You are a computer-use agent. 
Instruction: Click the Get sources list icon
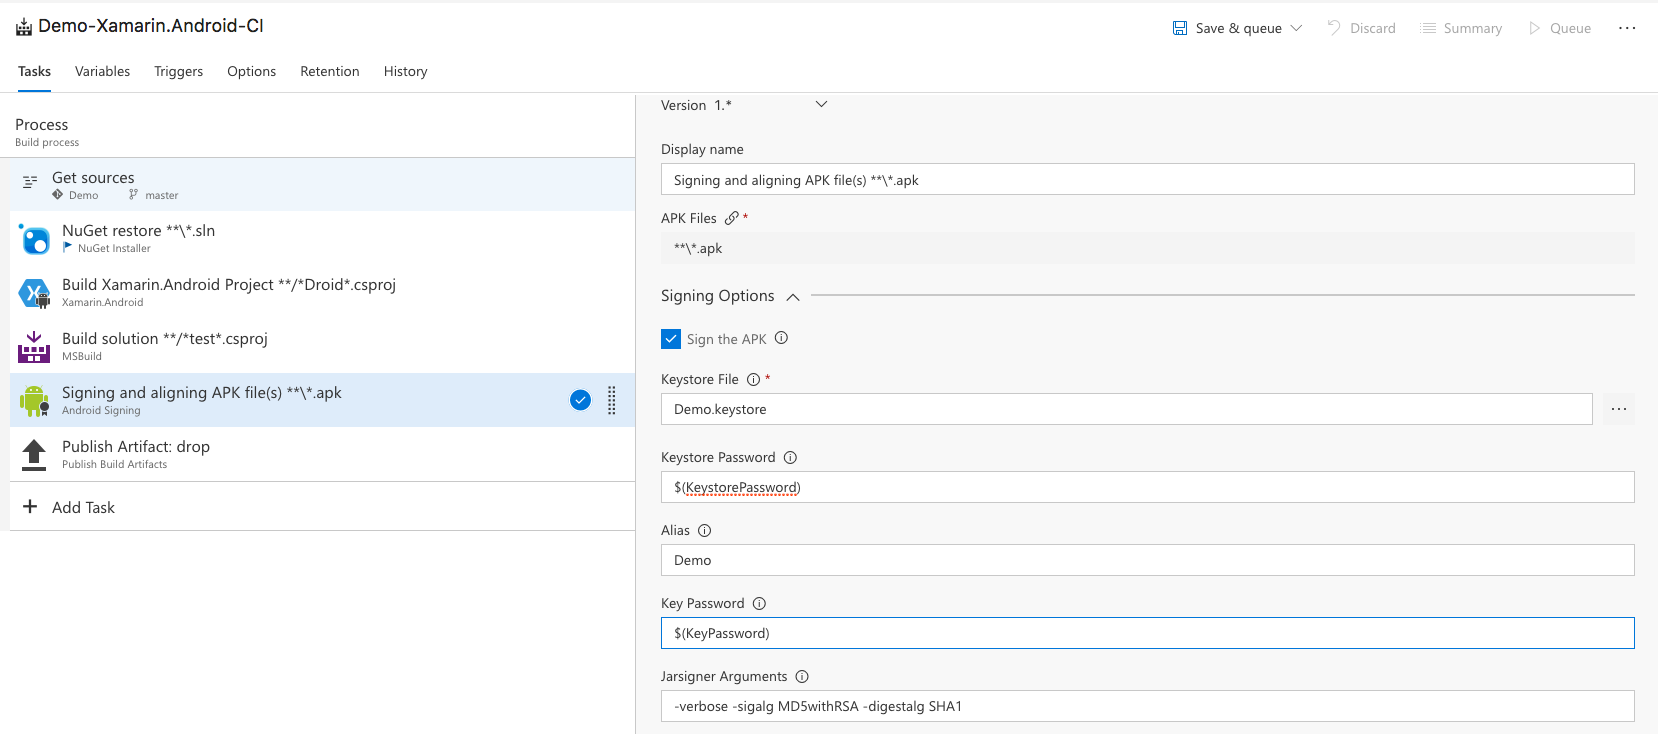point(30,182)
